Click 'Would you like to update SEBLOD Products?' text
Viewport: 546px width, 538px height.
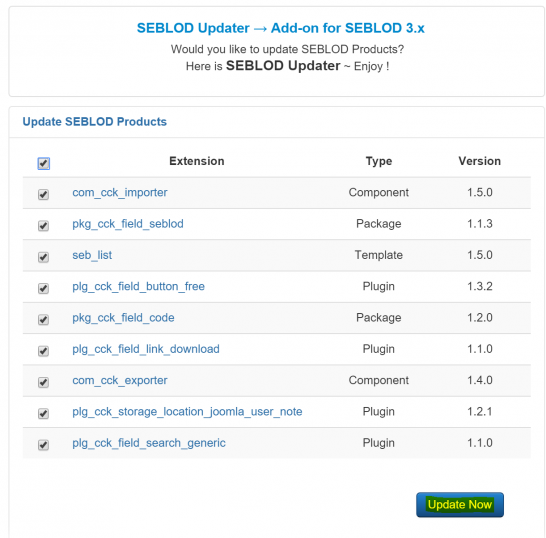tap(287, 49)
